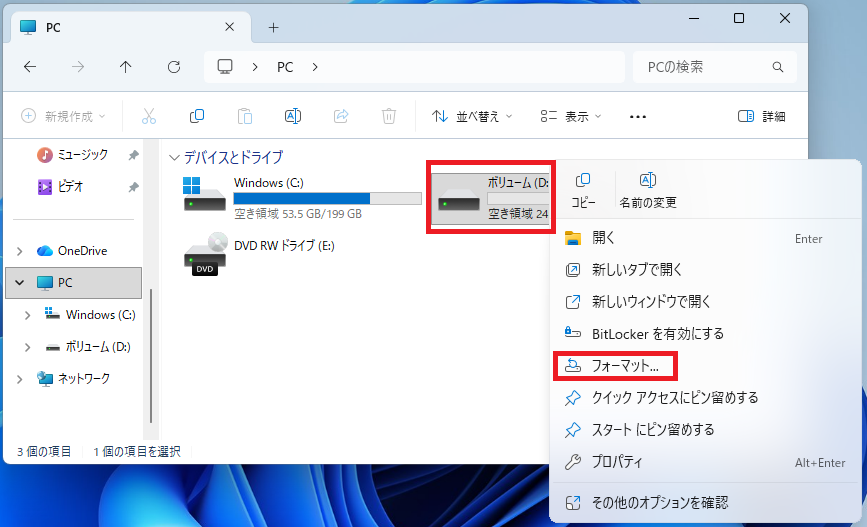
Task: Click the Paste clipboard icon in toolbar
Action: 245,116
